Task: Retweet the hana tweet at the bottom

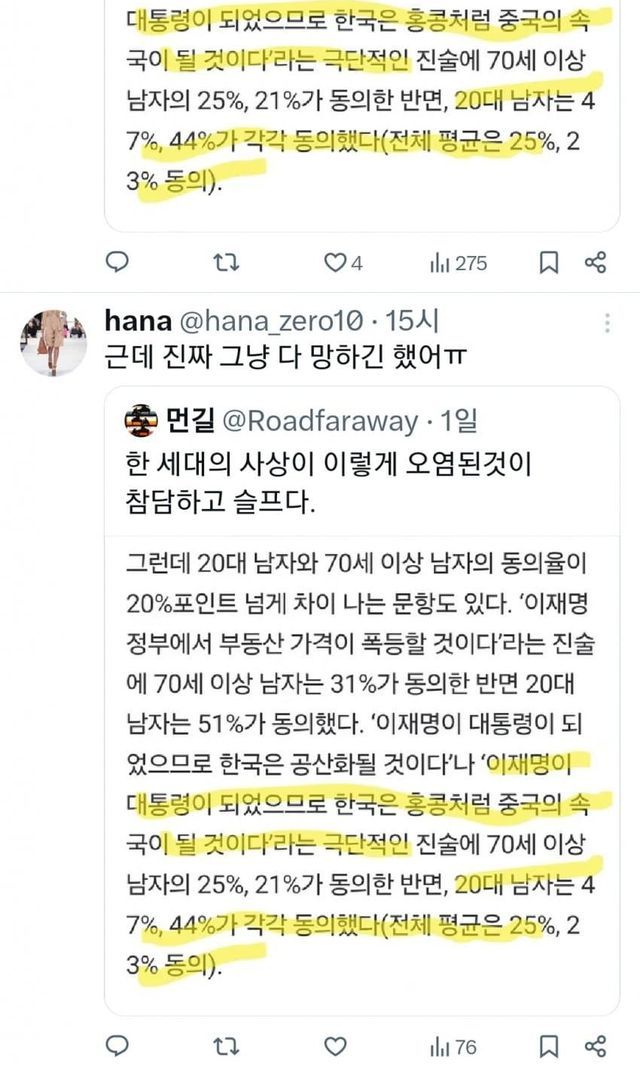Action: point(226,1047)
